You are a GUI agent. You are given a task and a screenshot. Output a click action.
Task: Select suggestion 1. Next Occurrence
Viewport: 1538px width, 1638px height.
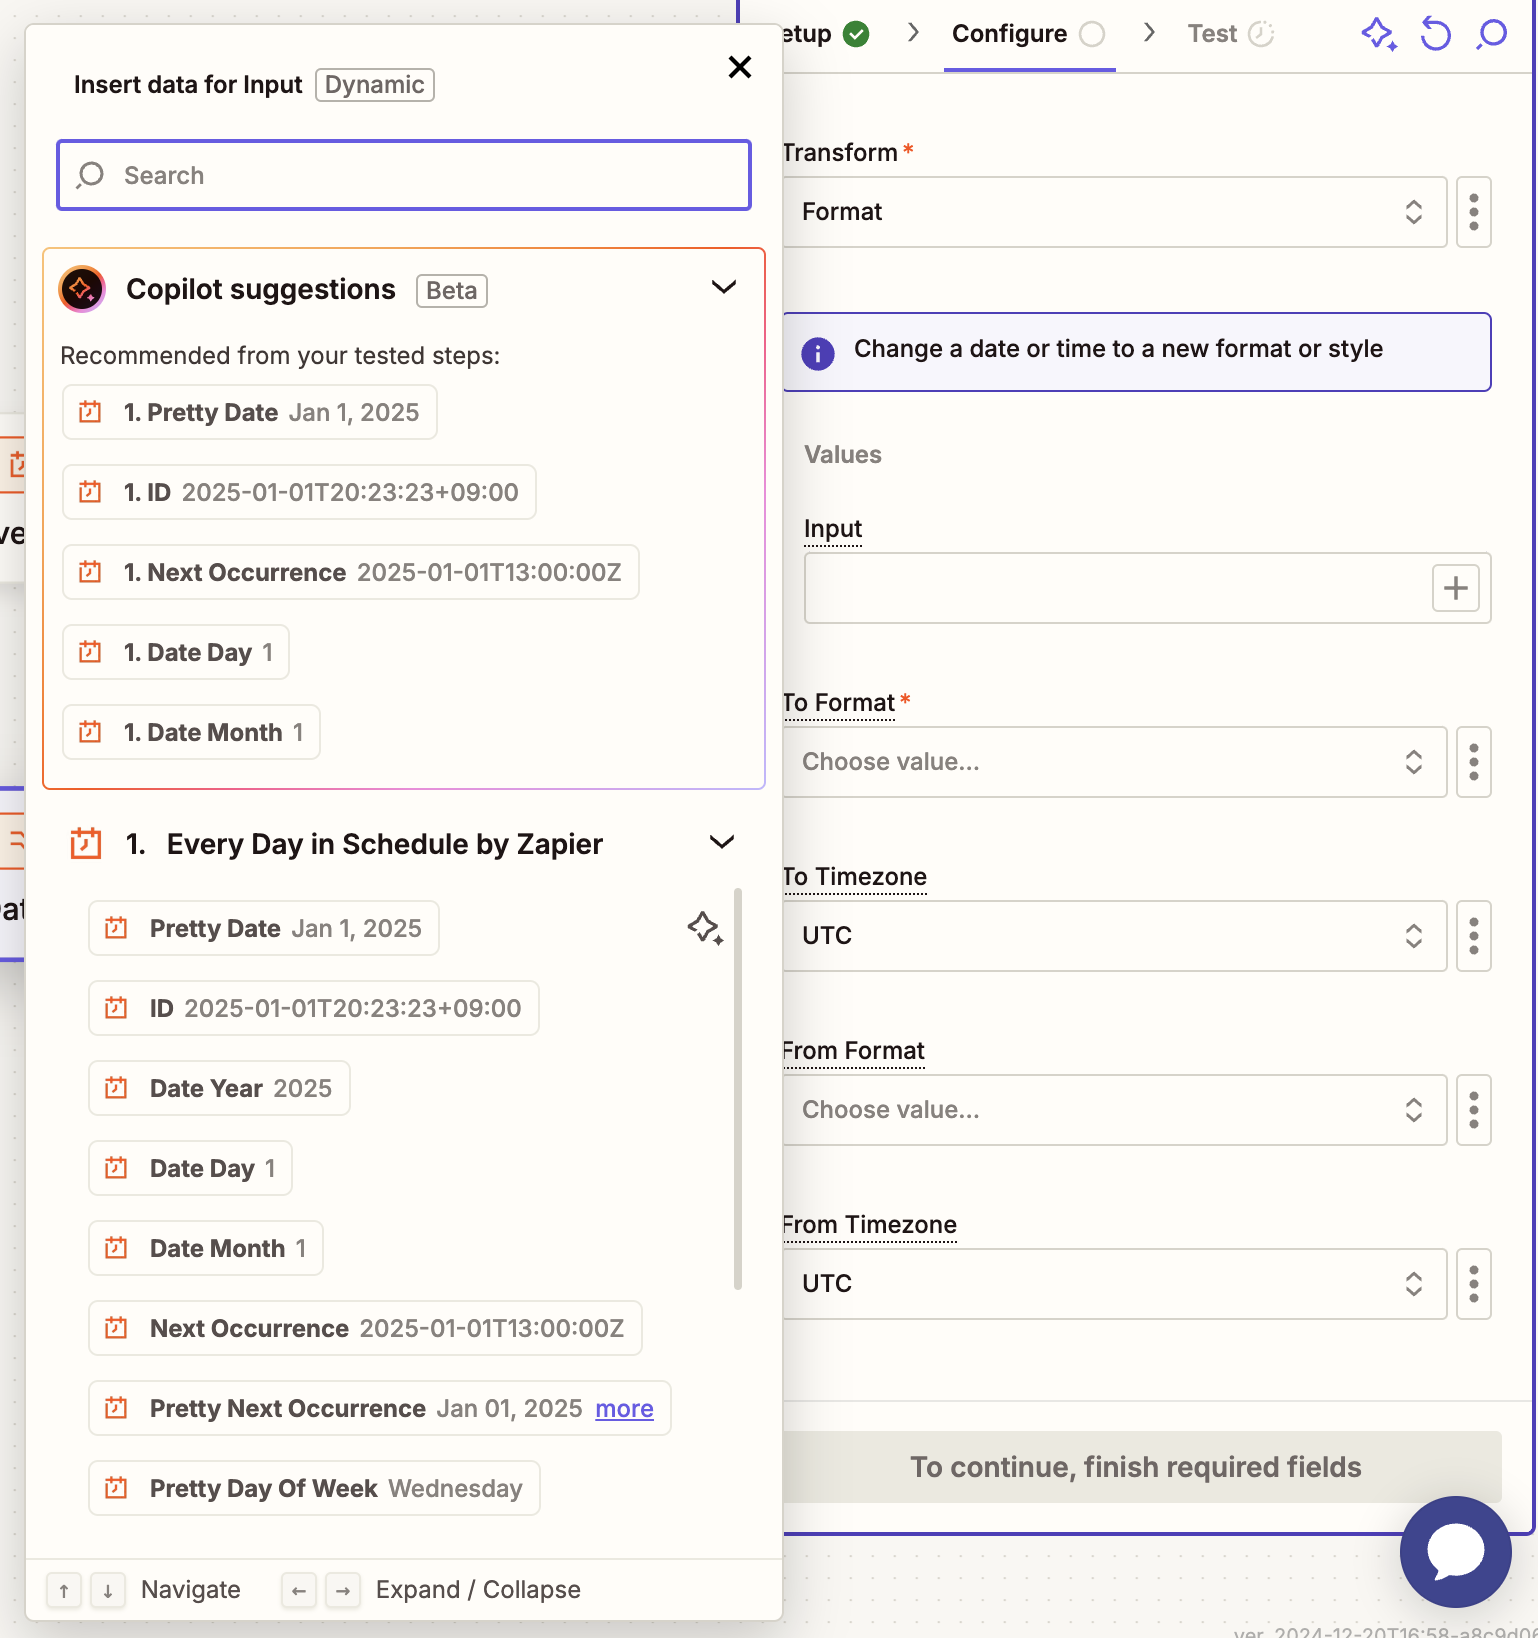point(351,572)
